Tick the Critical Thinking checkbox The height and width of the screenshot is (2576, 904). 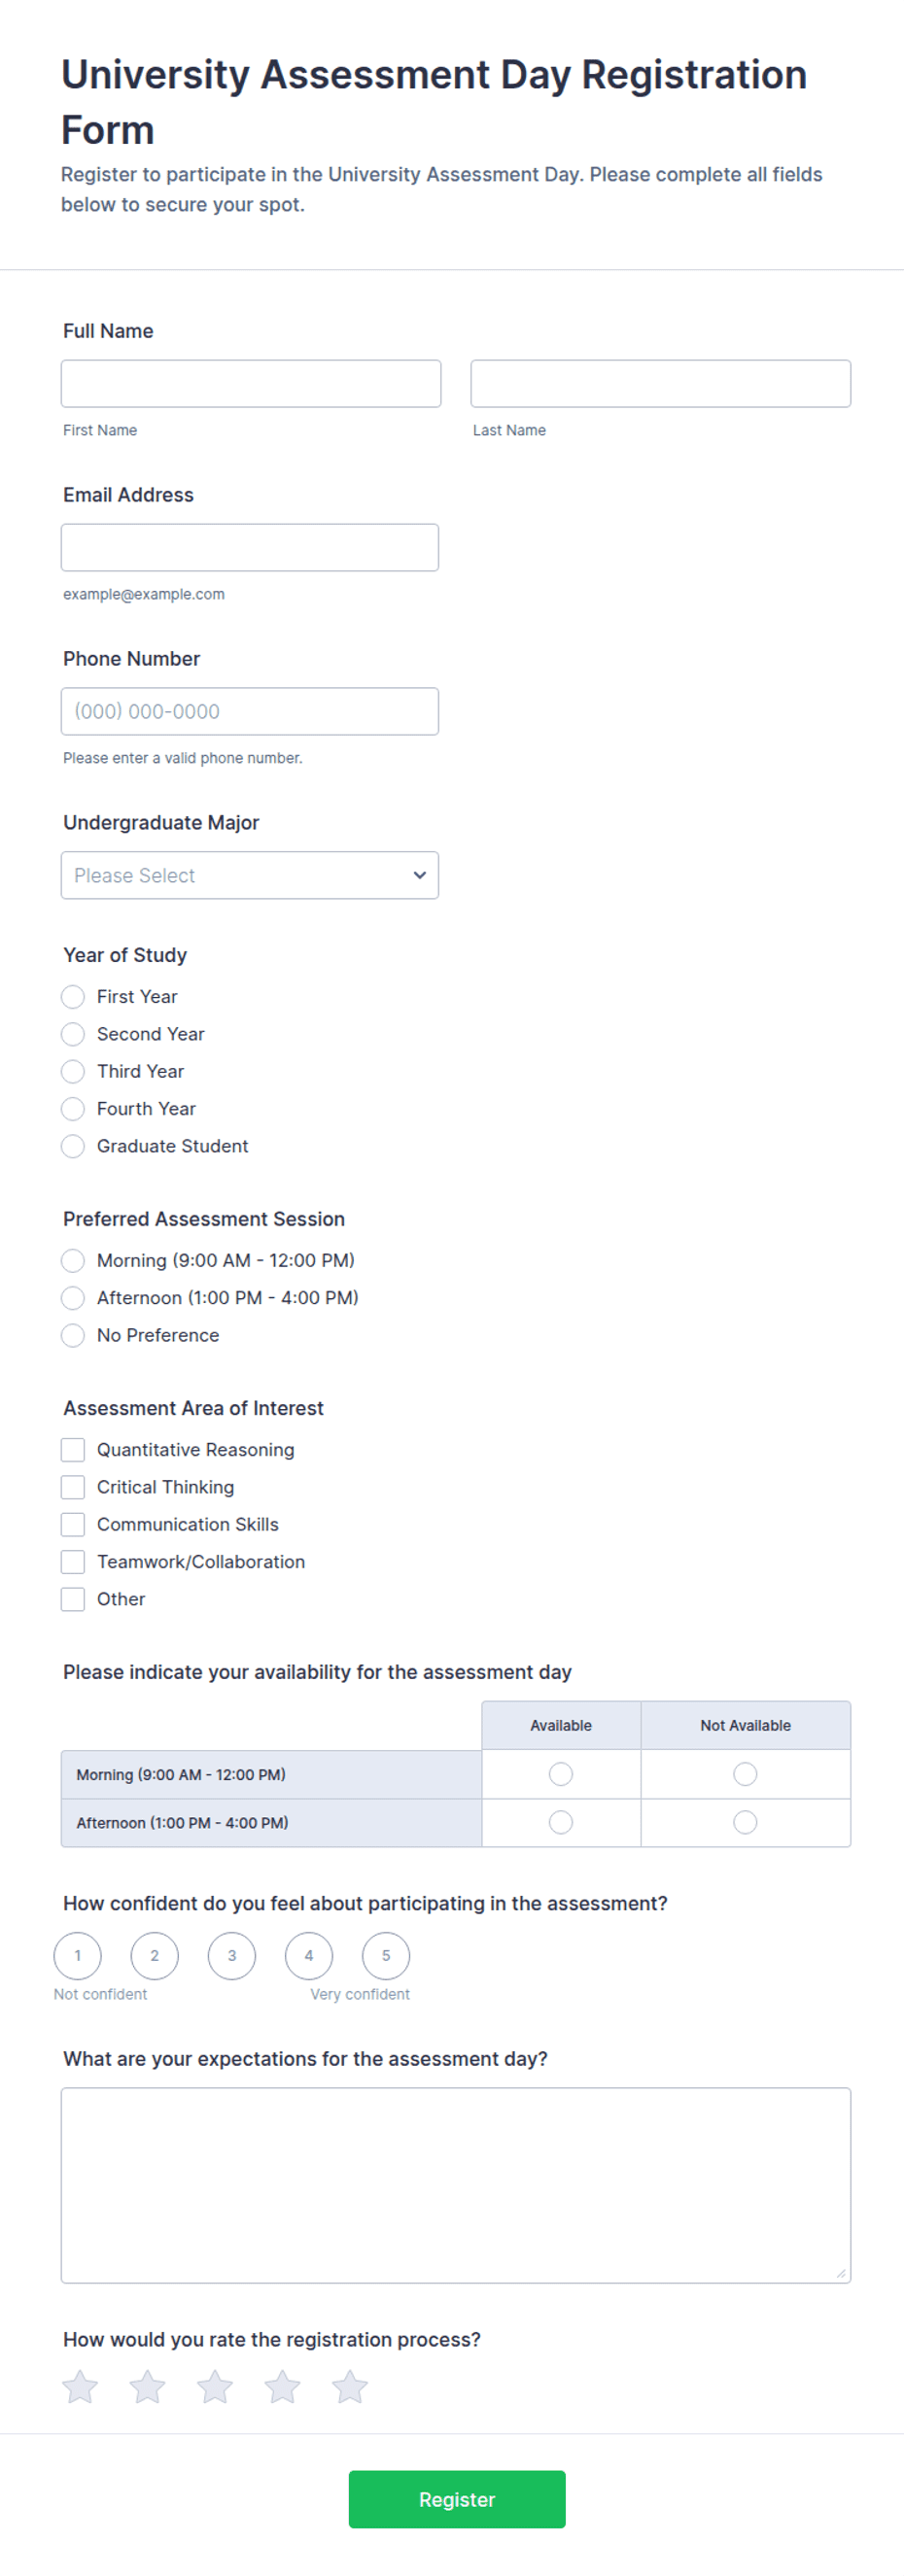pyautogui.click(x=73, y=1486)
